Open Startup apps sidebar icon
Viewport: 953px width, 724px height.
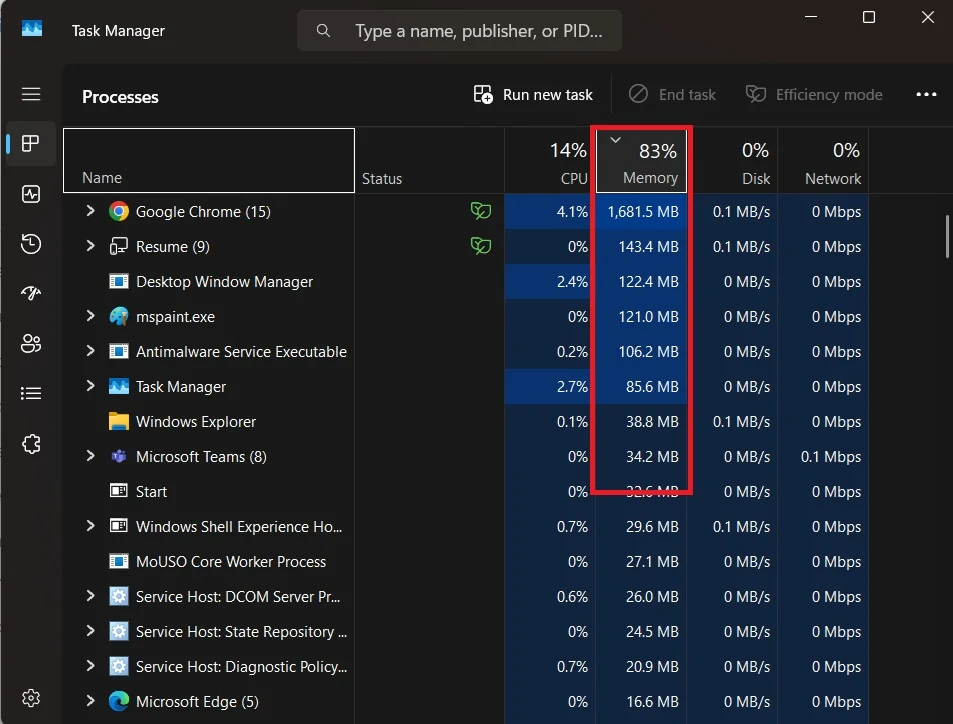[x=31, y=294]
